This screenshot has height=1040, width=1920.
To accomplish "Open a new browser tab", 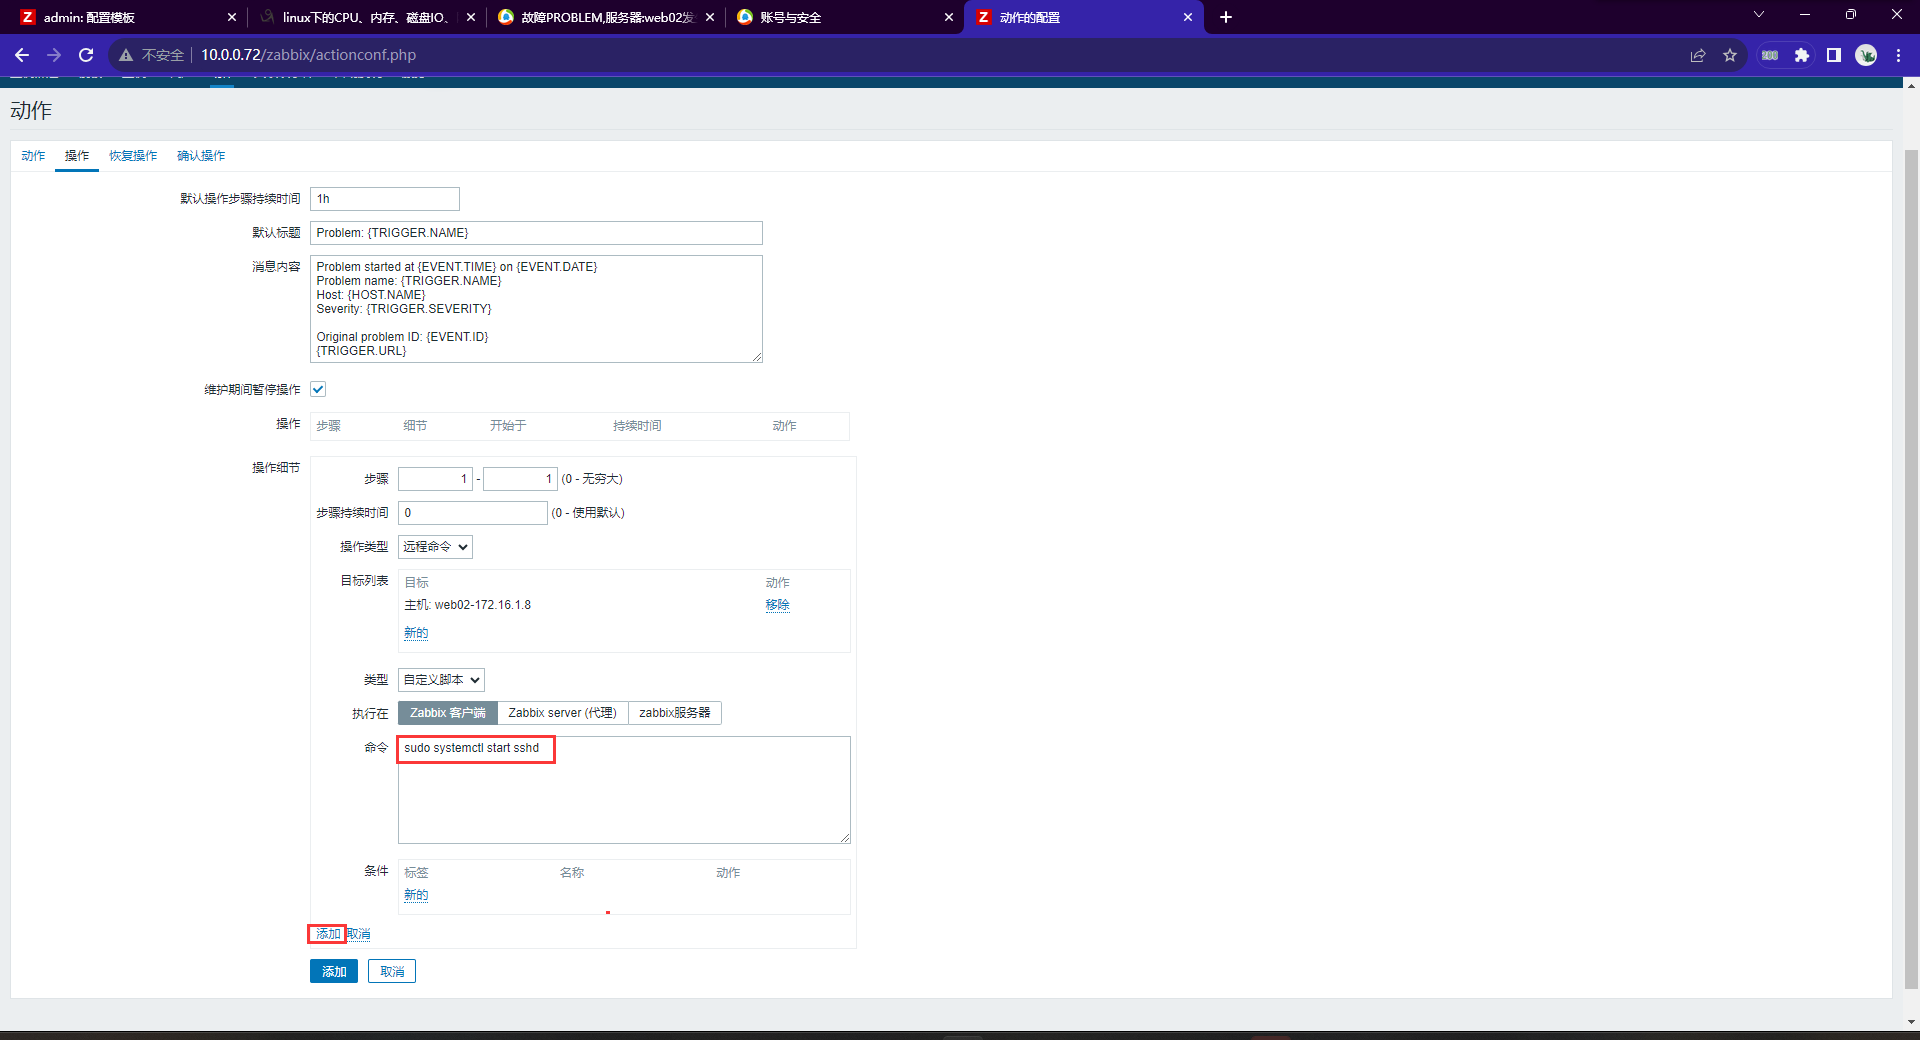I will [1226, 17].
